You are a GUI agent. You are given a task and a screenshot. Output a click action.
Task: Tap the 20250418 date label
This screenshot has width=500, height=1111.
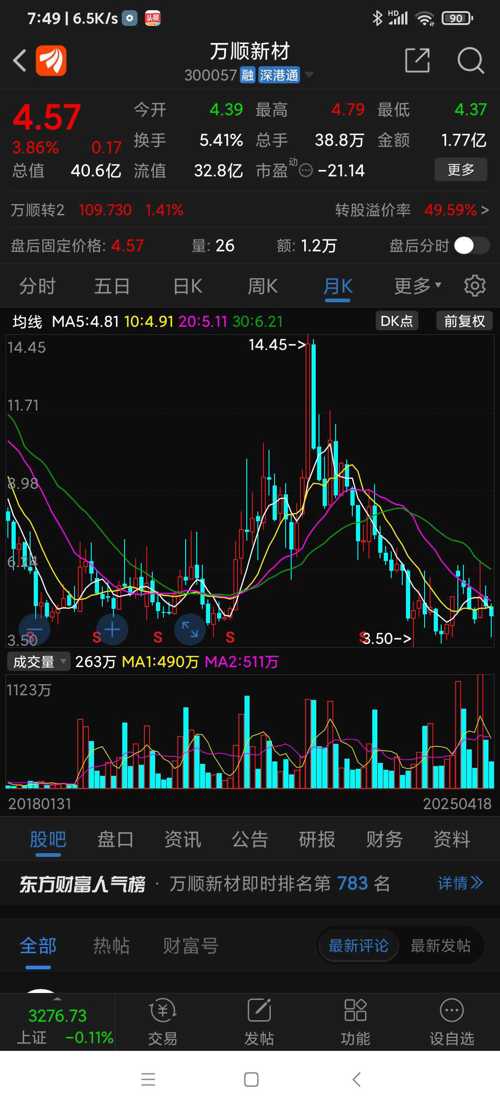[x=457, y=804]
